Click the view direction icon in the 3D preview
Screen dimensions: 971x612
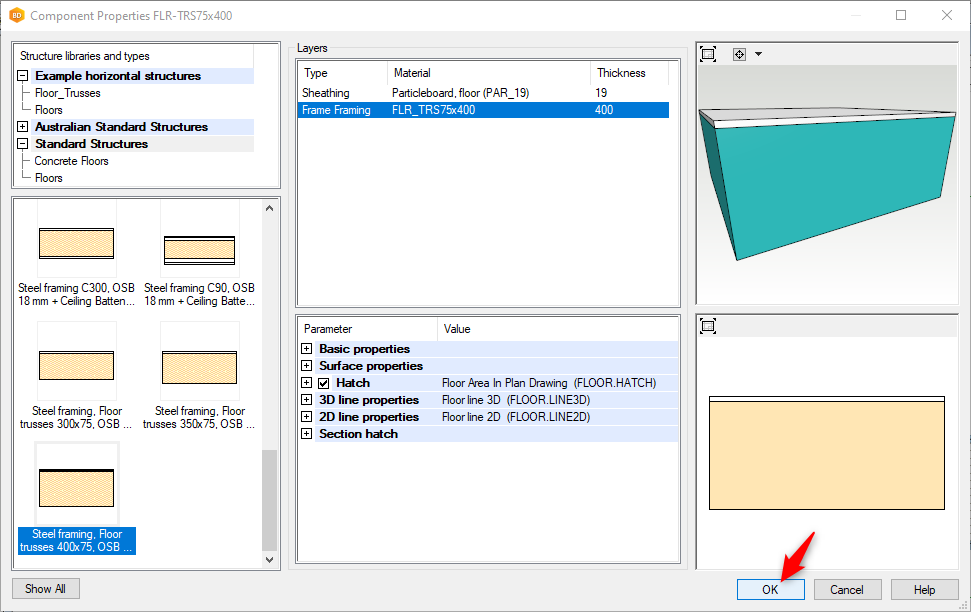[x=739, y=54]
